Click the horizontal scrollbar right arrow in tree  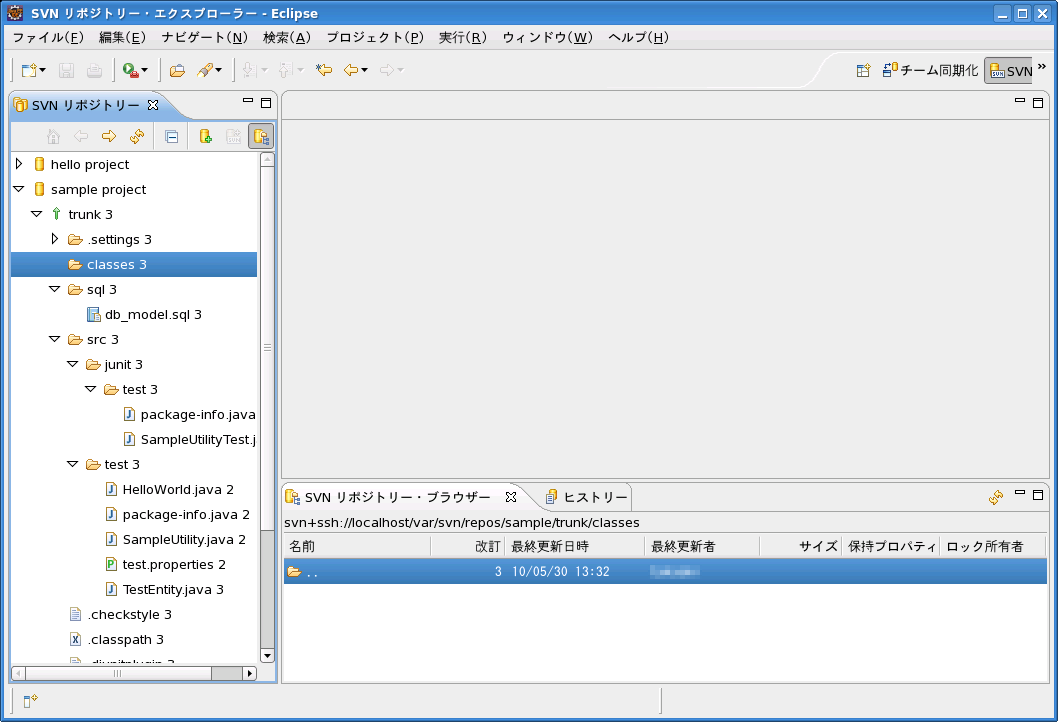250,673
